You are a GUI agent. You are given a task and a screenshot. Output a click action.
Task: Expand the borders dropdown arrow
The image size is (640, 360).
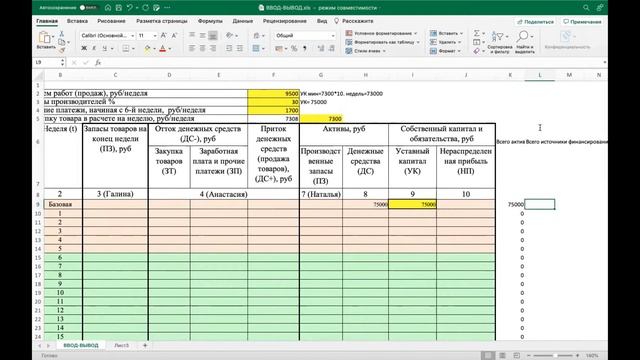click(x=133, y=49)
